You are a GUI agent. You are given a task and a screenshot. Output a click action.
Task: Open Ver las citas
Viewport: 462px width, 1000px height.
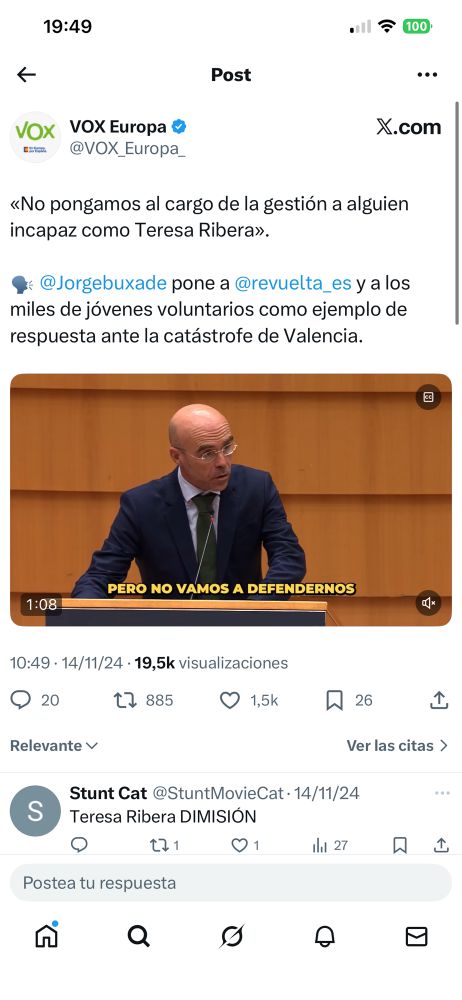[x=398, y=746]
